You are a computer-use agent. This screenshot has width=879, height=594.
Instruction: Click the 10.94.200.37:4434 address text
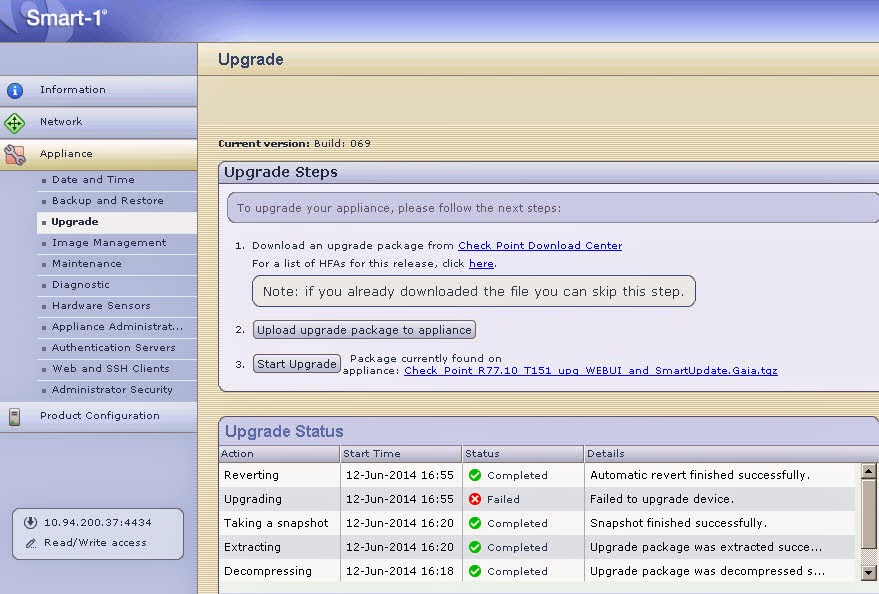pos(98,522)
